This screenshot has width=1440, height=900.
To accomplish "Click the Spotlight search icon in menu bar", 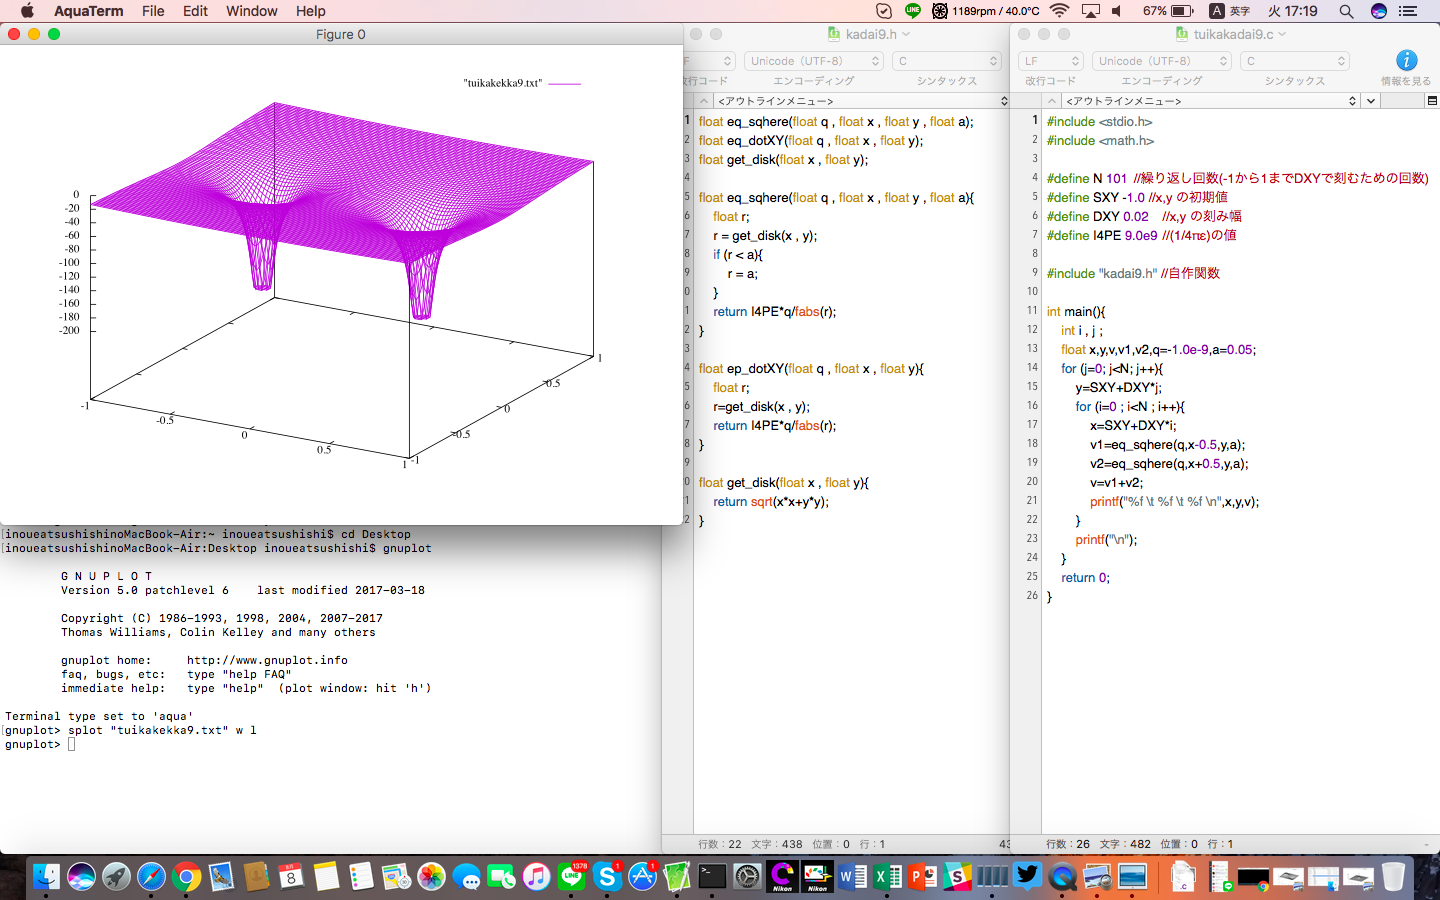I will point(1346,11).
